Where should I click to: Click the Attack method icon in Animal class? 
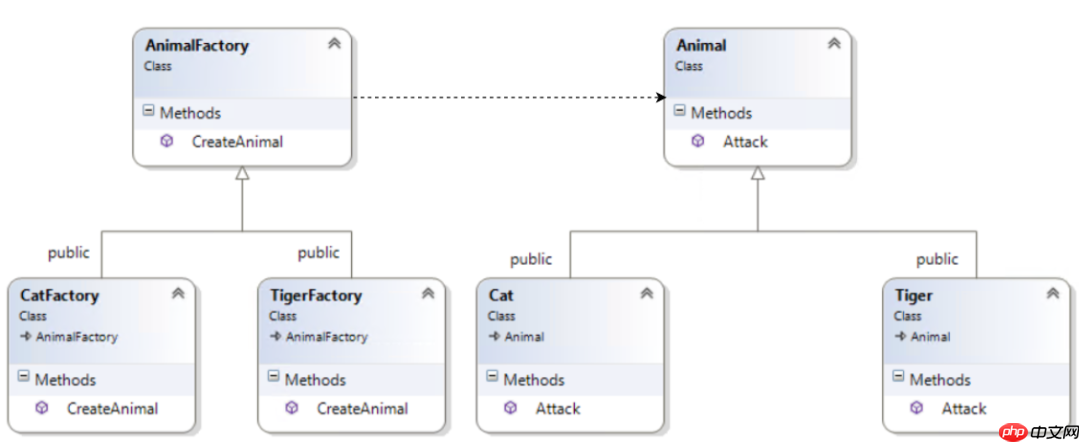pyautogui.click(x=698, y=142)
